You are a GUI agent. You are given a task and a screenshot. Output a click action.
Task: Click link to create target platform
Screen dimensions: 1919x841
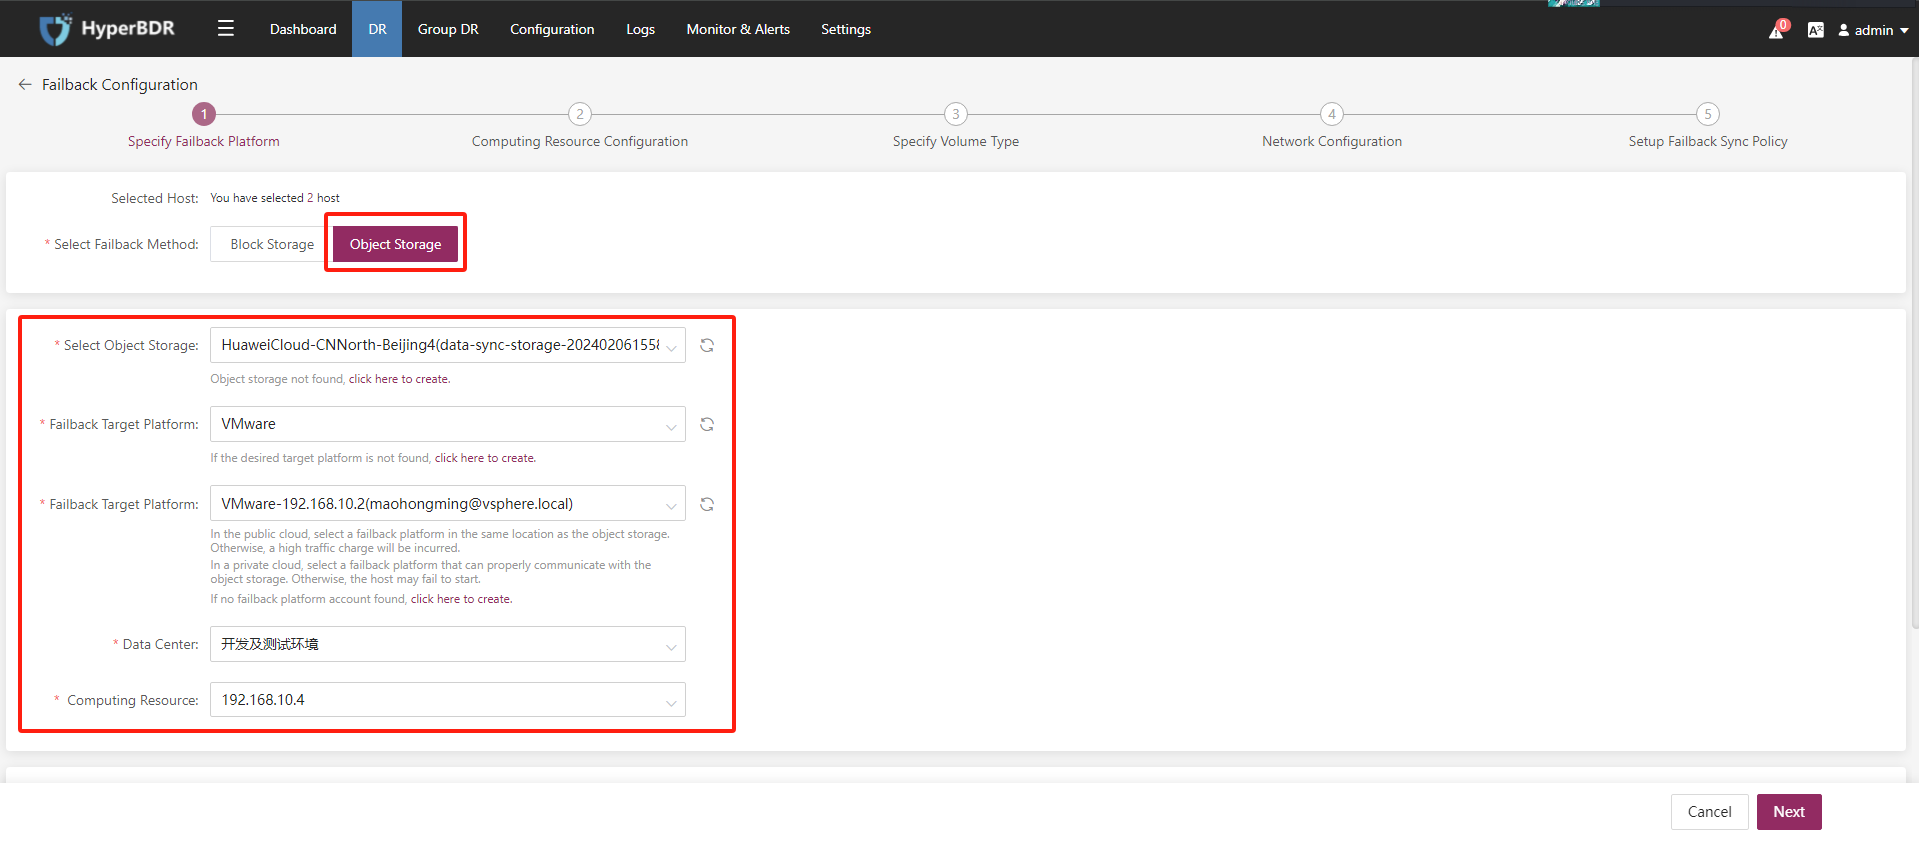(485, 458)
